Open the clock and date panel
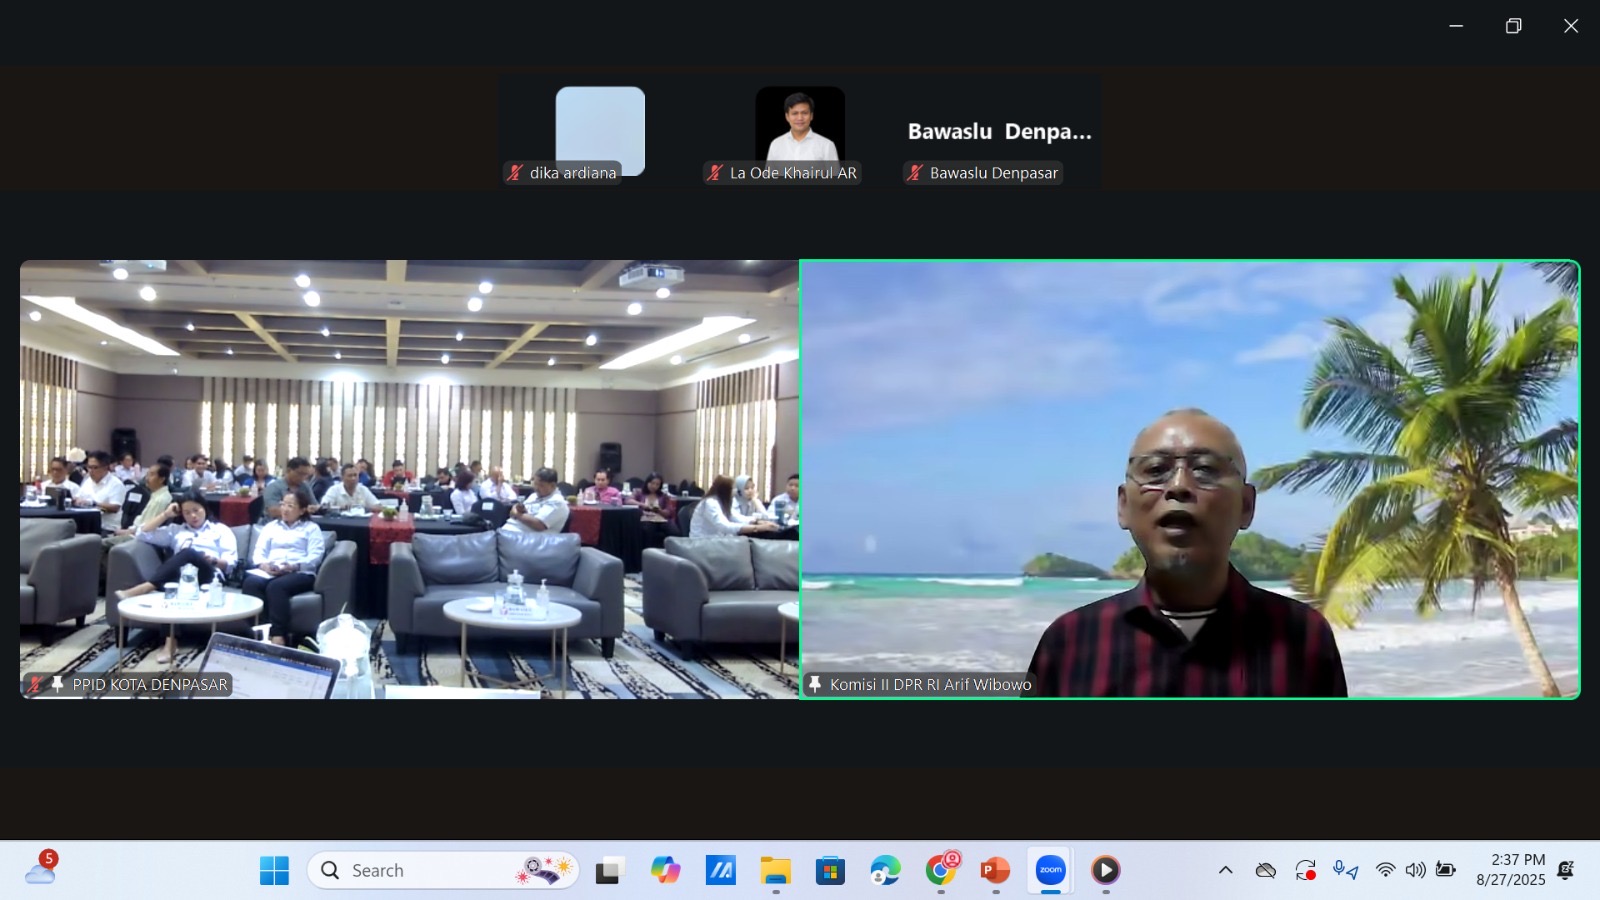The width and height of the screenshot is (1600, 900). point(1510,870)
